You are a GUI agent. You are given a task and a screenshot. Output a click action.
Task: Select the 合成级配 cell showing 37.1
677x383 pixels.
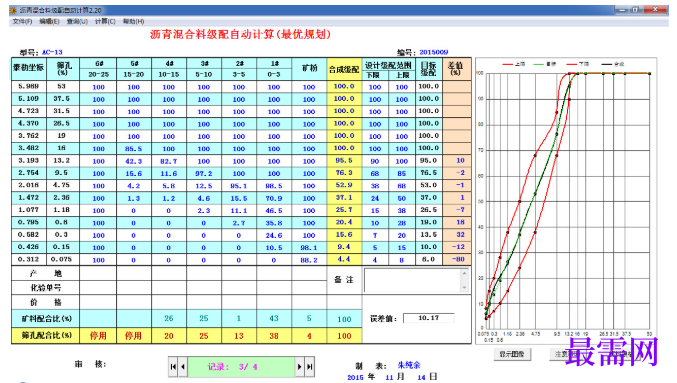(x=344, y=197)
